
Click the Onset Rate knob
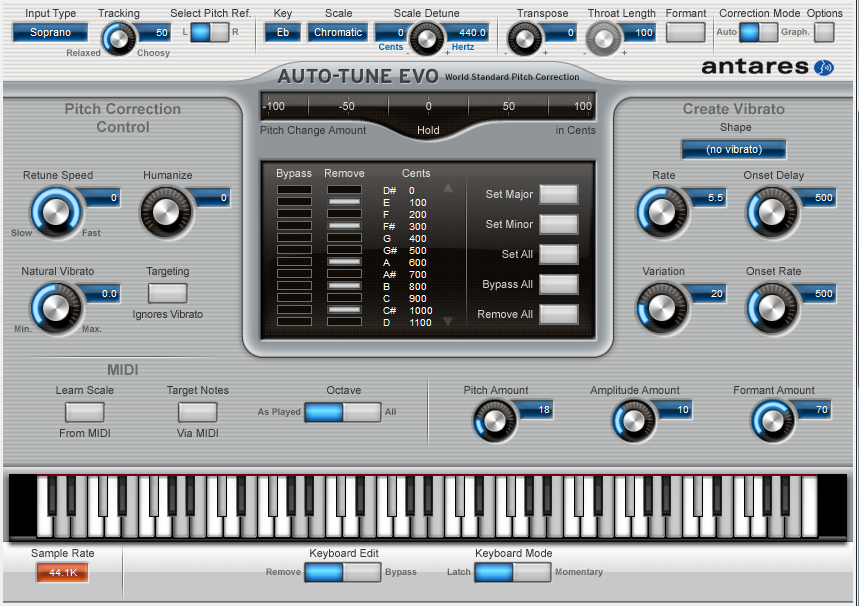pos(772,308)
